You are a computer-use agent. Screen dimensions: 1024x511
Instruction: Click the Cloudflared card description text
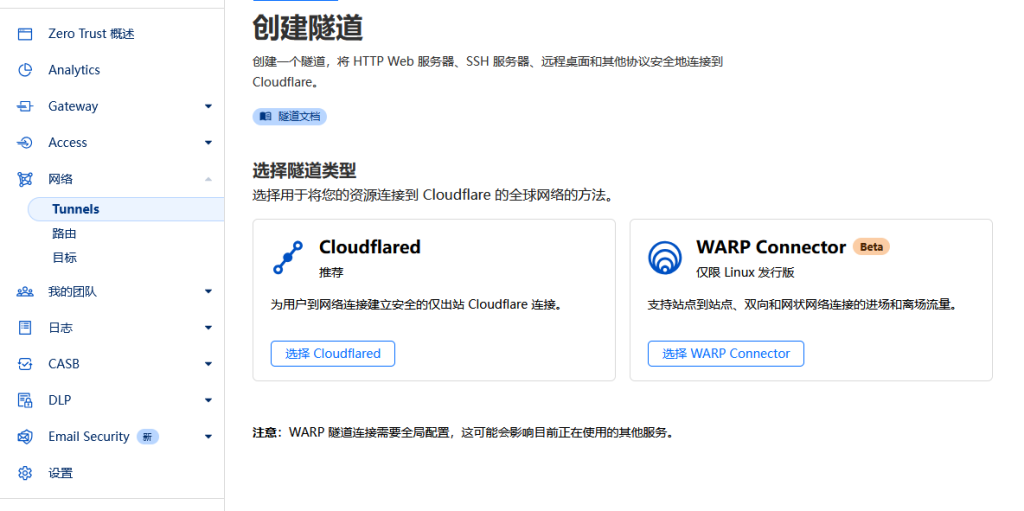point(417,305)
